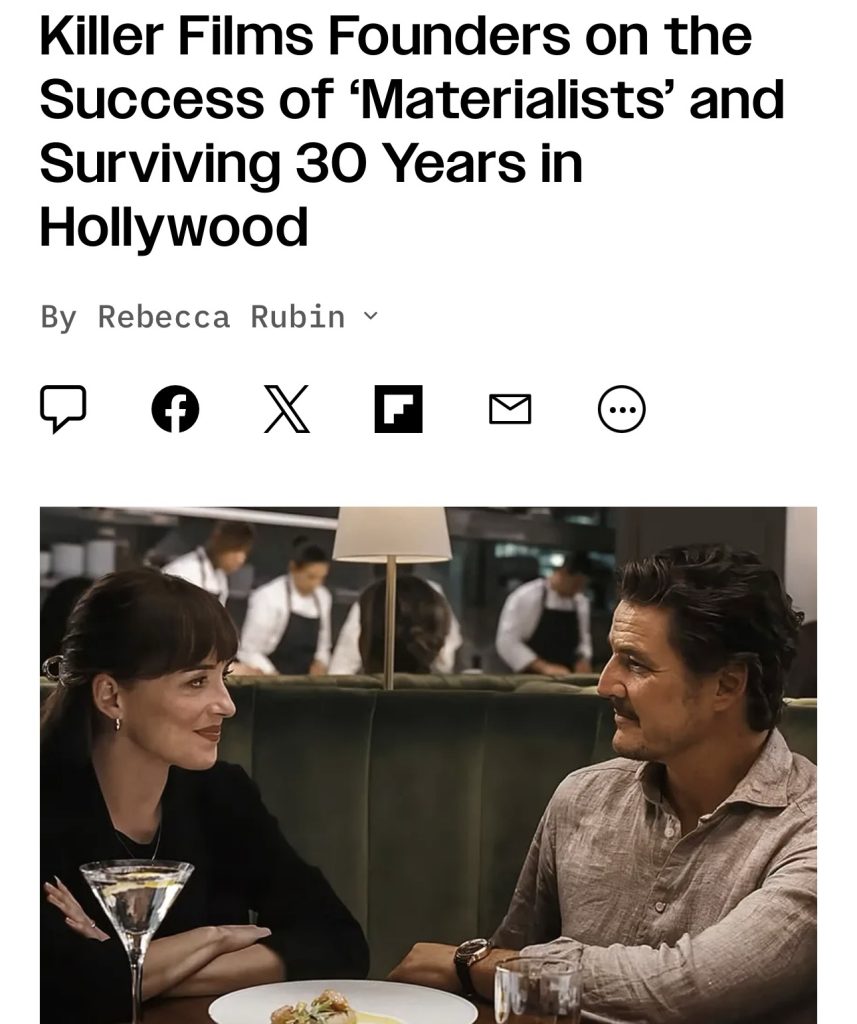The height and width of the screenshot is (1024, 857).
Task: Open the comments speech bubble icon
Action: 62,409
